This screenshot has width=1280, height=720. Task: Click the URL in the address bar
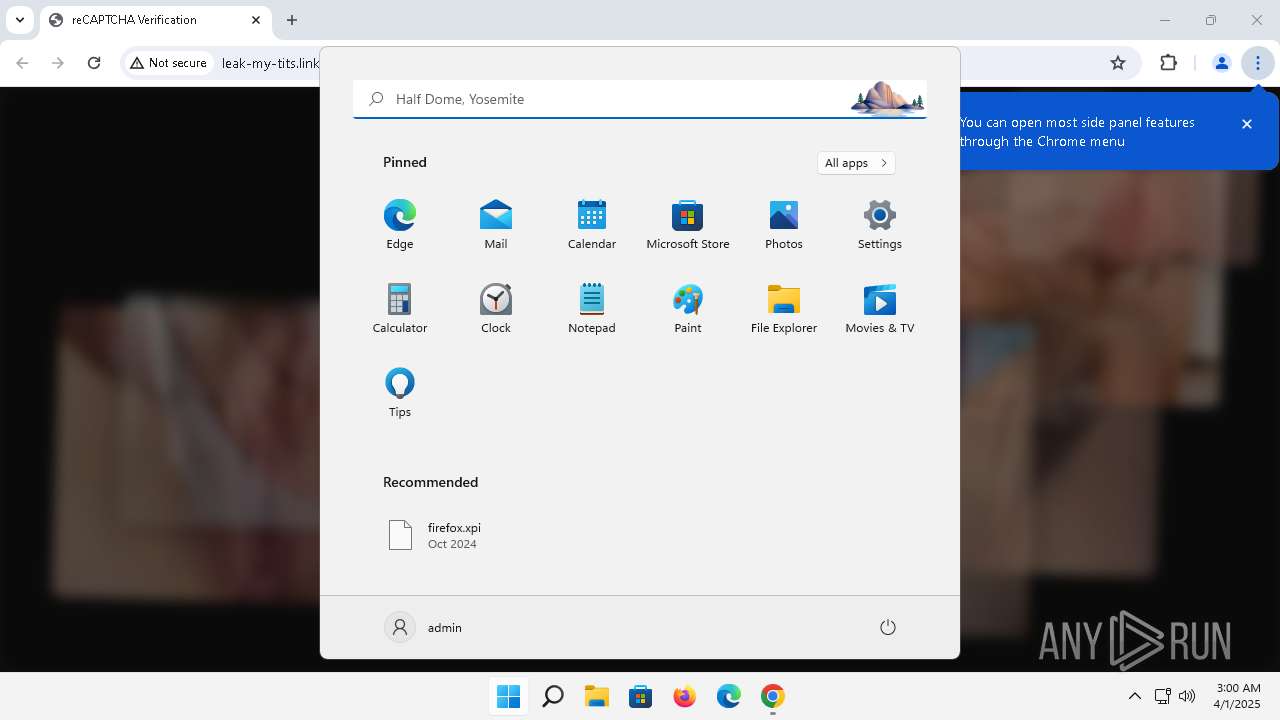click(x=270, y=63)
